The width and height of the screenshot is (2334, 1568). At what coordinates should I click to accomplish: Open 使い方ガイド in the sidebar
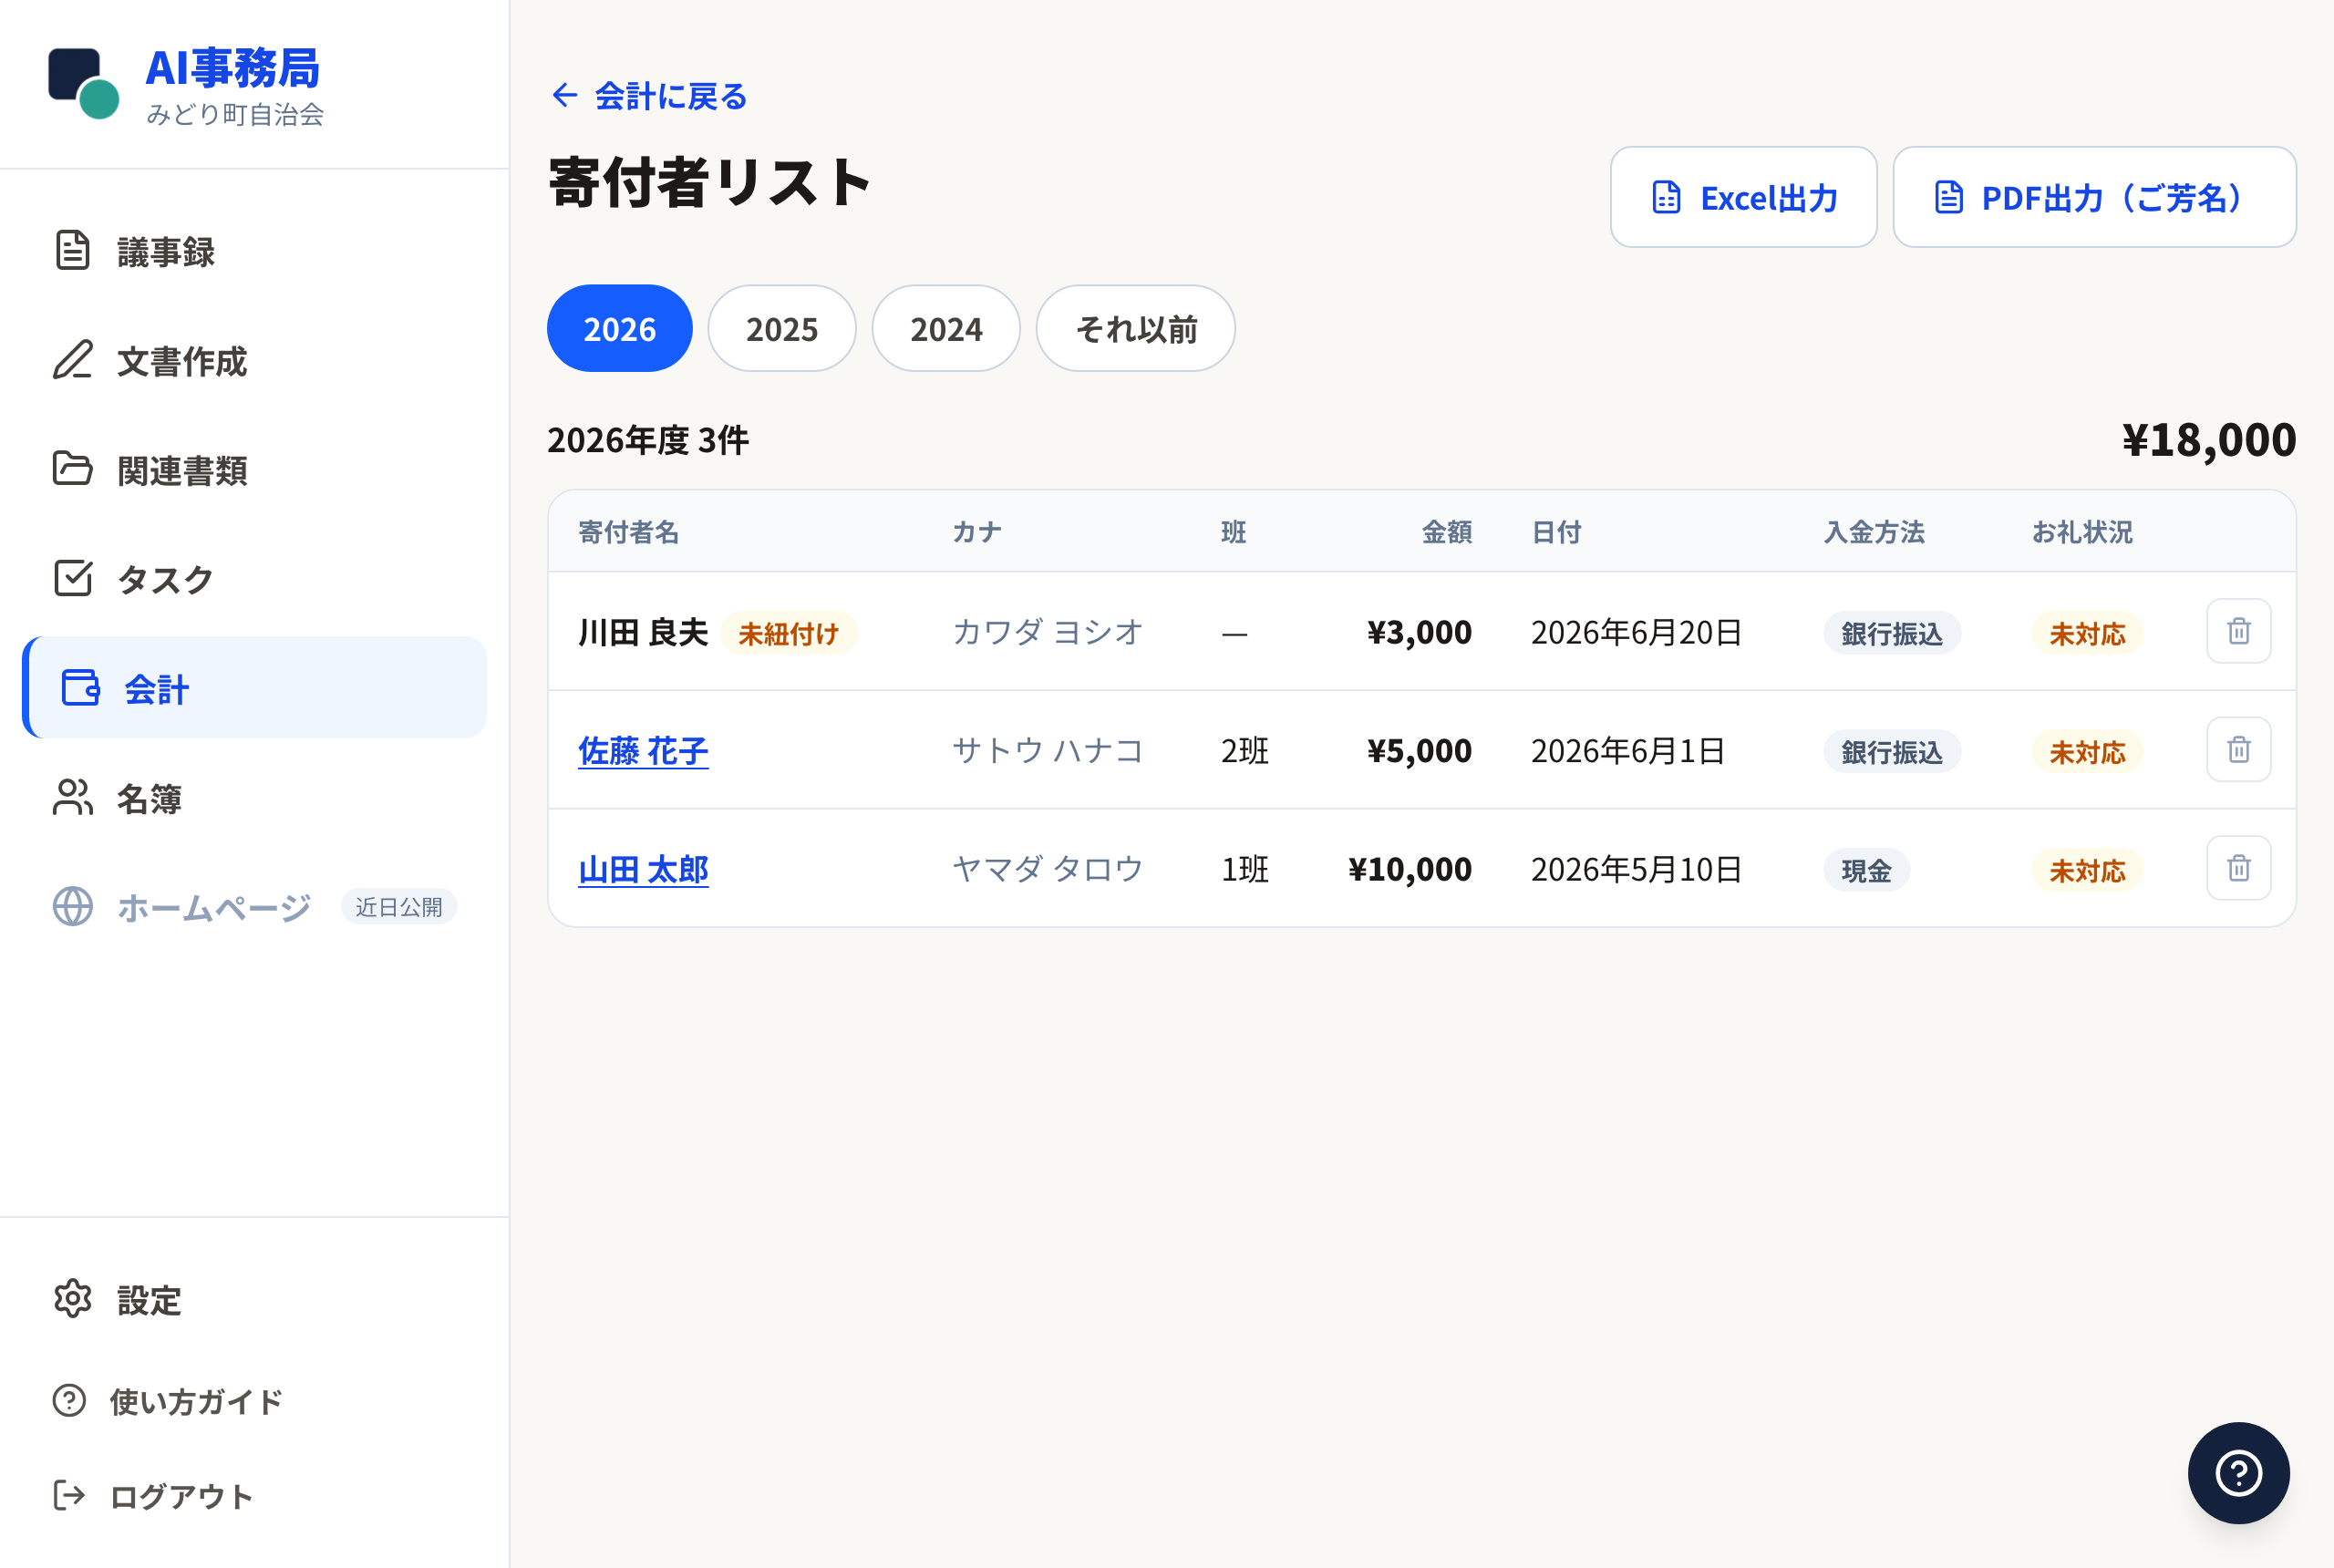coord(254,1400)
